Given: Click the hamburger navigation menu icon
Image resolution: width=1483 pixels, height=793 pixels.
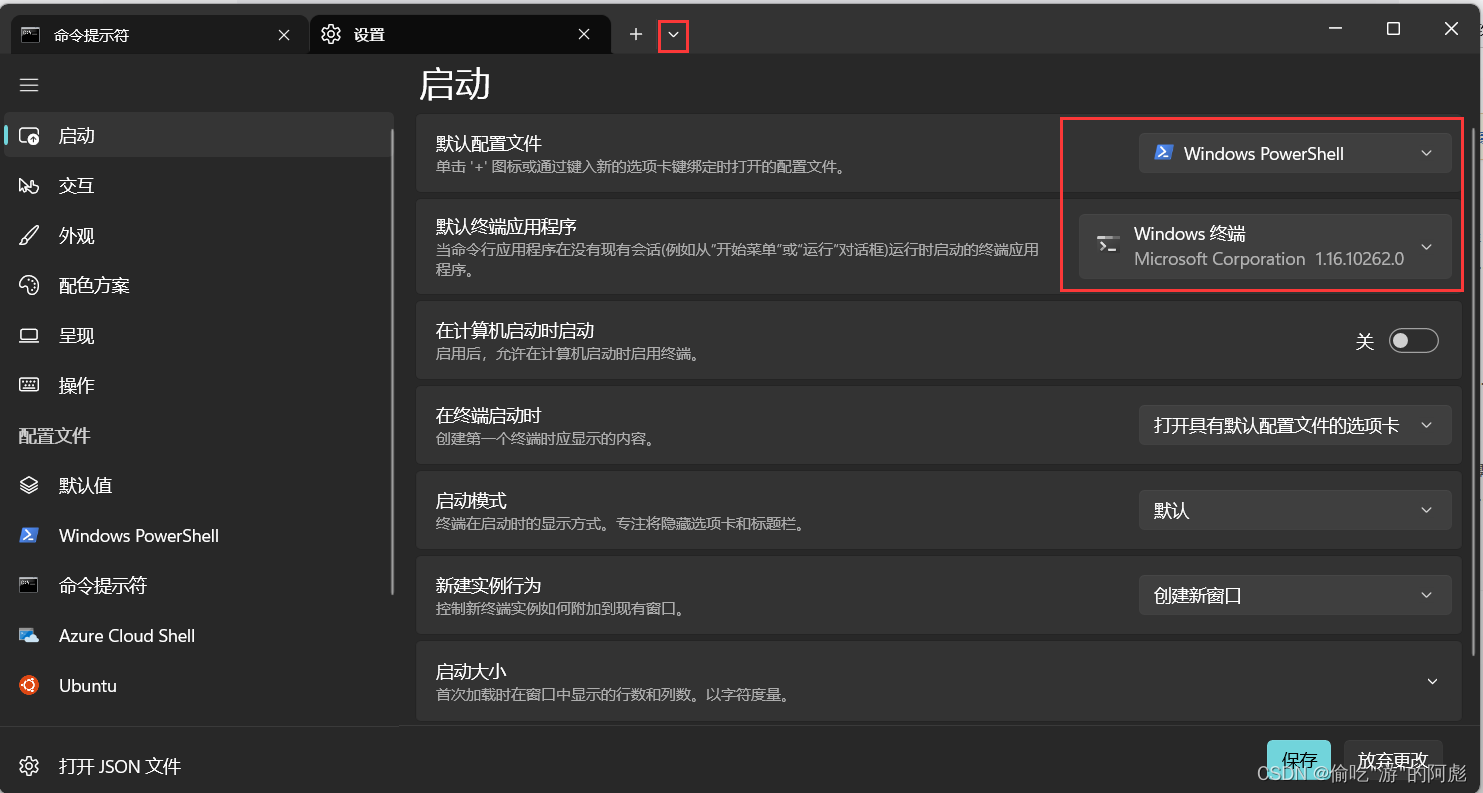Looking at the screenshot, I should click(x=29, y=85).
